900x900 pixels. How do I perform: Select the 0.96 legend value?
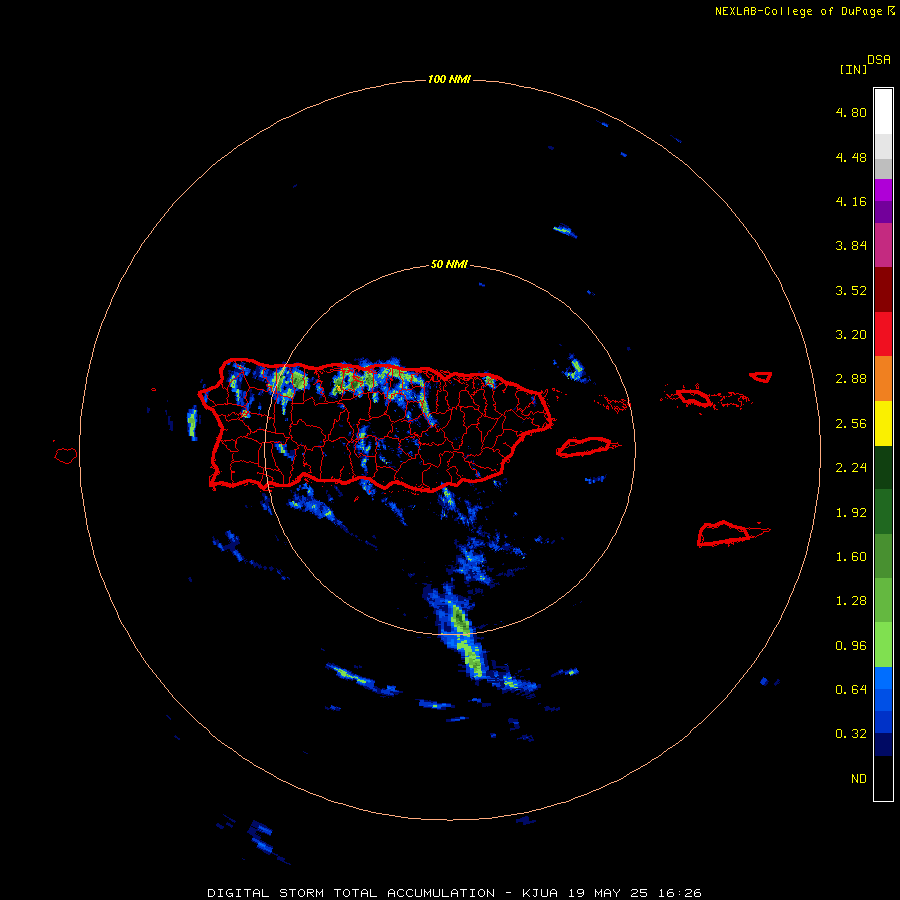click(x=851, y=646)
